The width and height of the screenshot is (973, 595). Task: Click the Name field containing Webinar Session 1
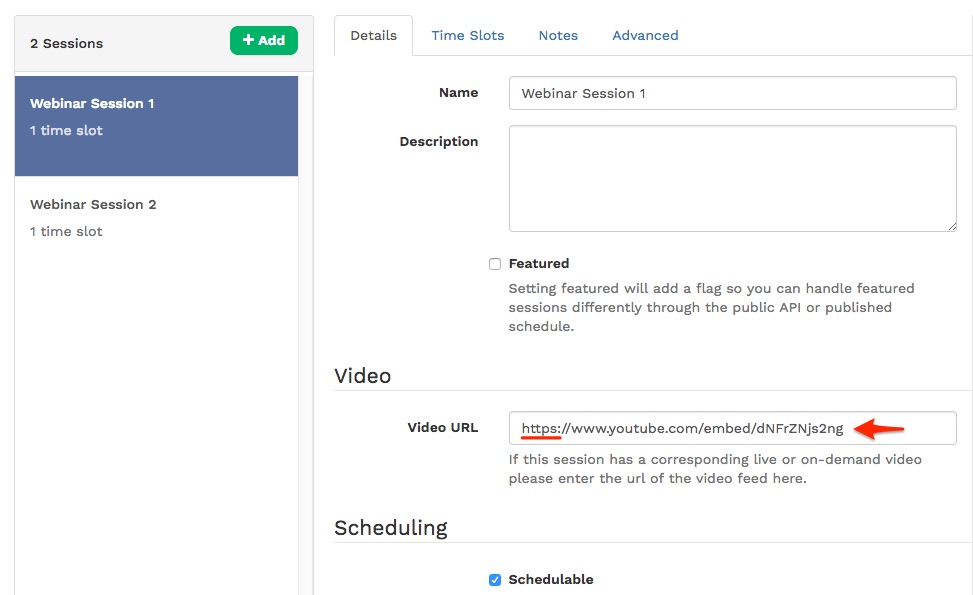point(733,93)
